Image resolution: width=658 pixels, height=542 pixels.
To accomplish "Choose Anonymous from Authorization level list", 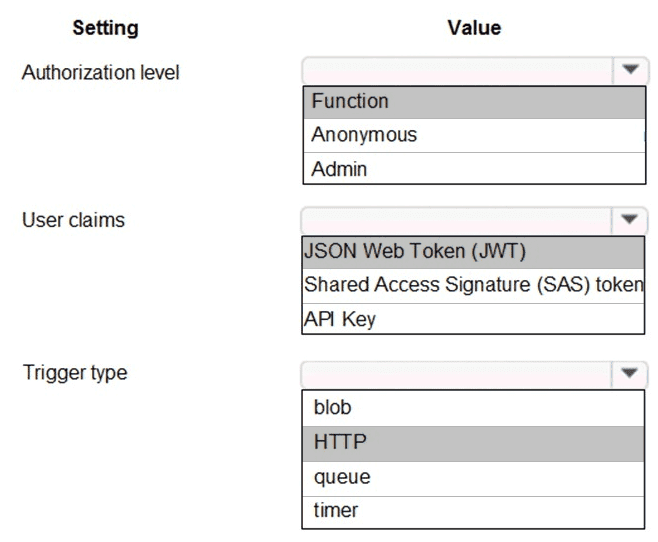I will pos(474,135).
